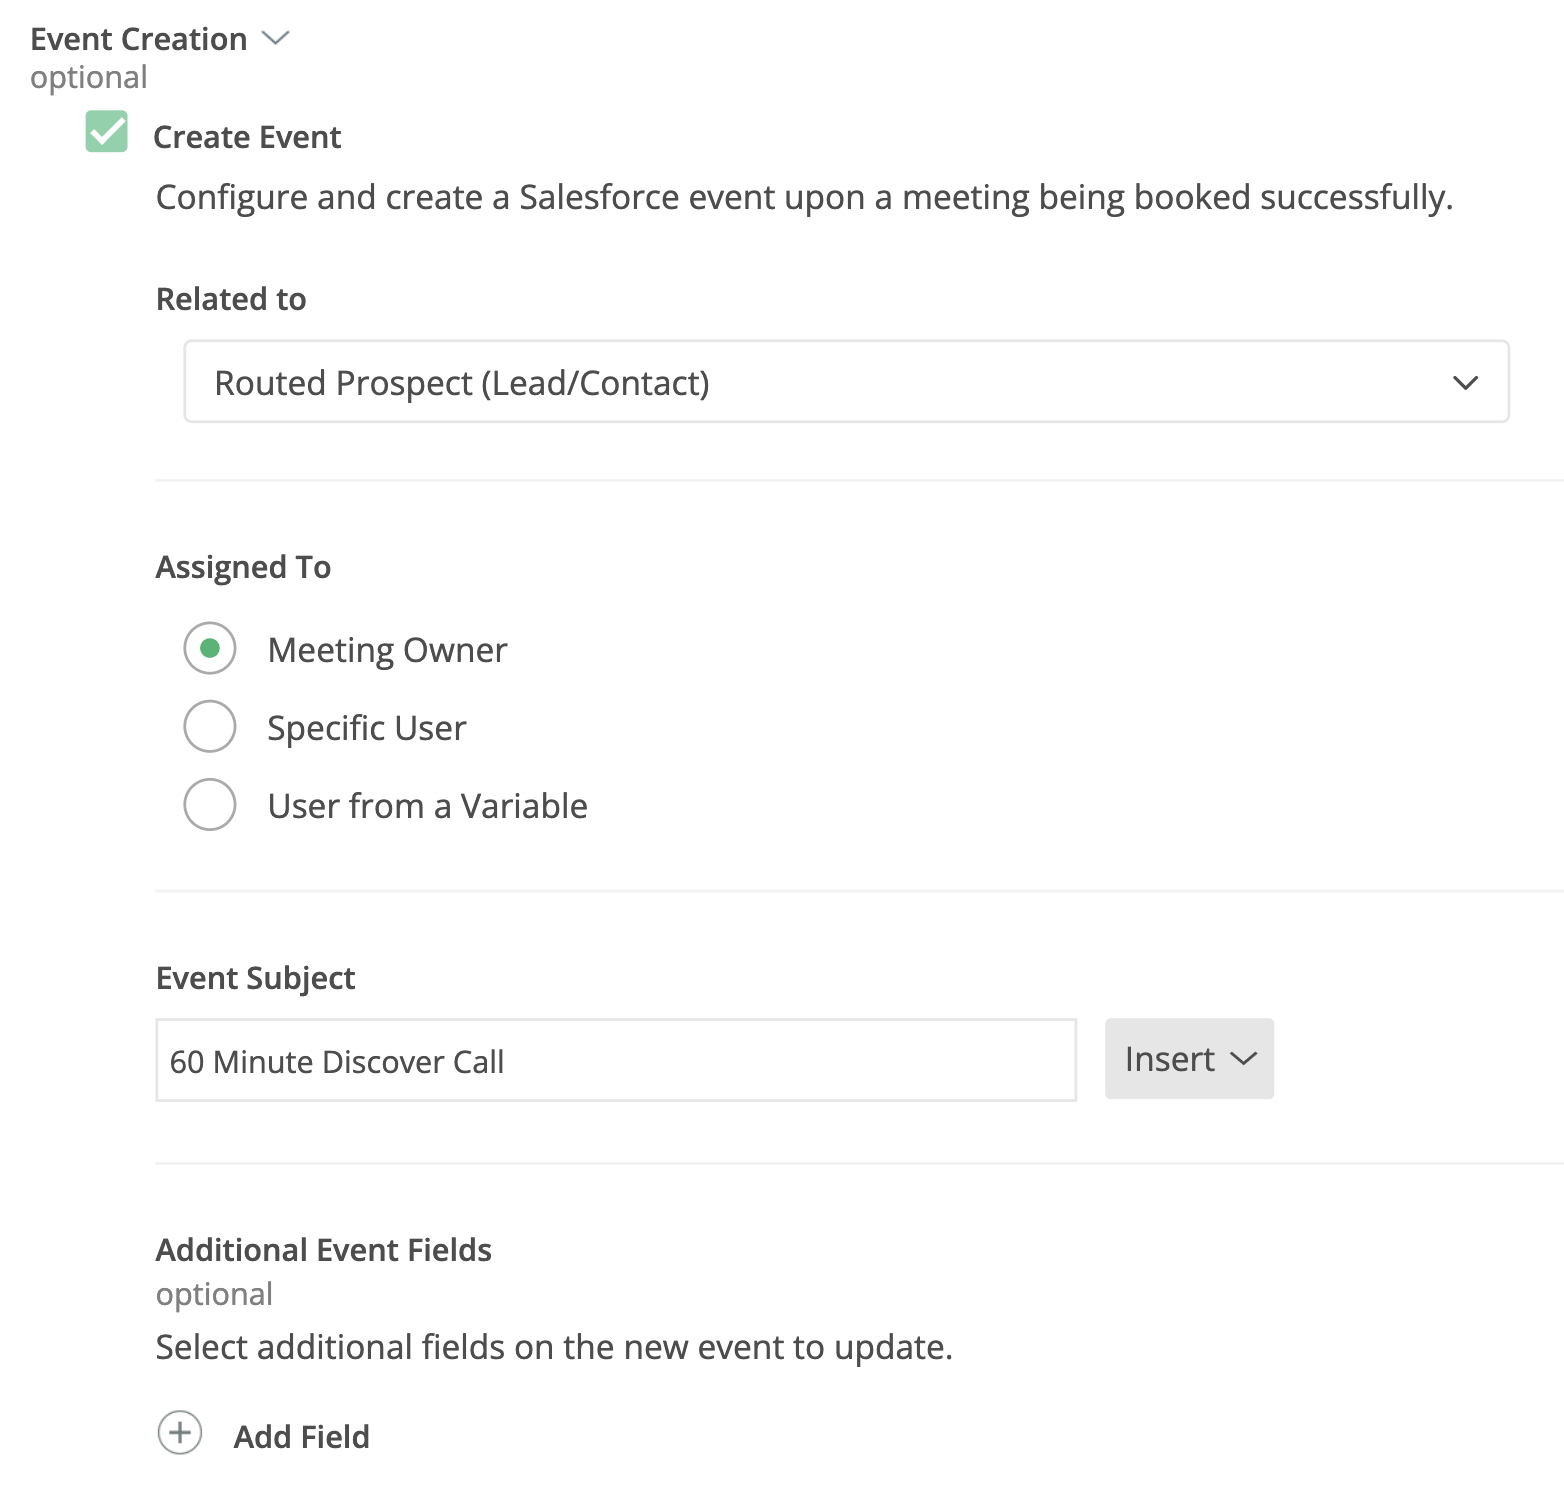Collapse the Event Creation section chevron
The width and height of the screenshot is (1564, 1486).
(275, 38)
